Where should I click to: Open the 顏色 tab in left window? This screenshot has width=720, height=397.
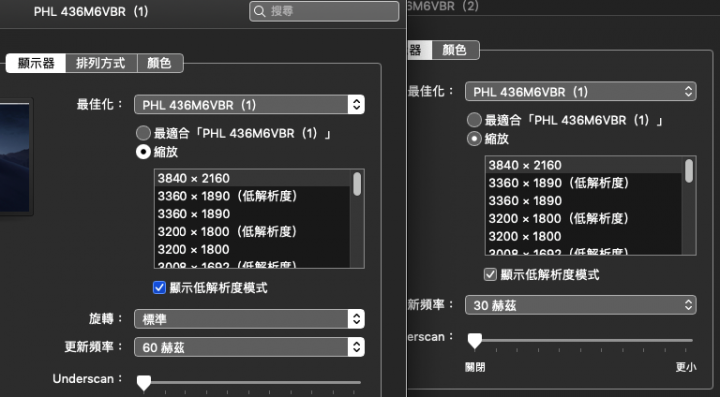tap(160, 63)
